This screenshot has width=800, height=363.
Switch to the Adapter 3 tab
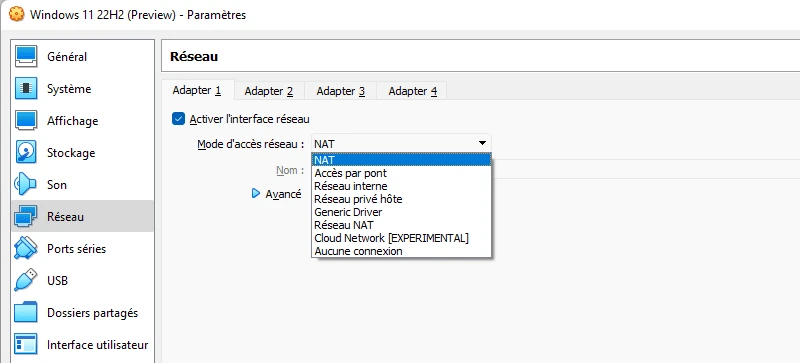click(341, 91)
